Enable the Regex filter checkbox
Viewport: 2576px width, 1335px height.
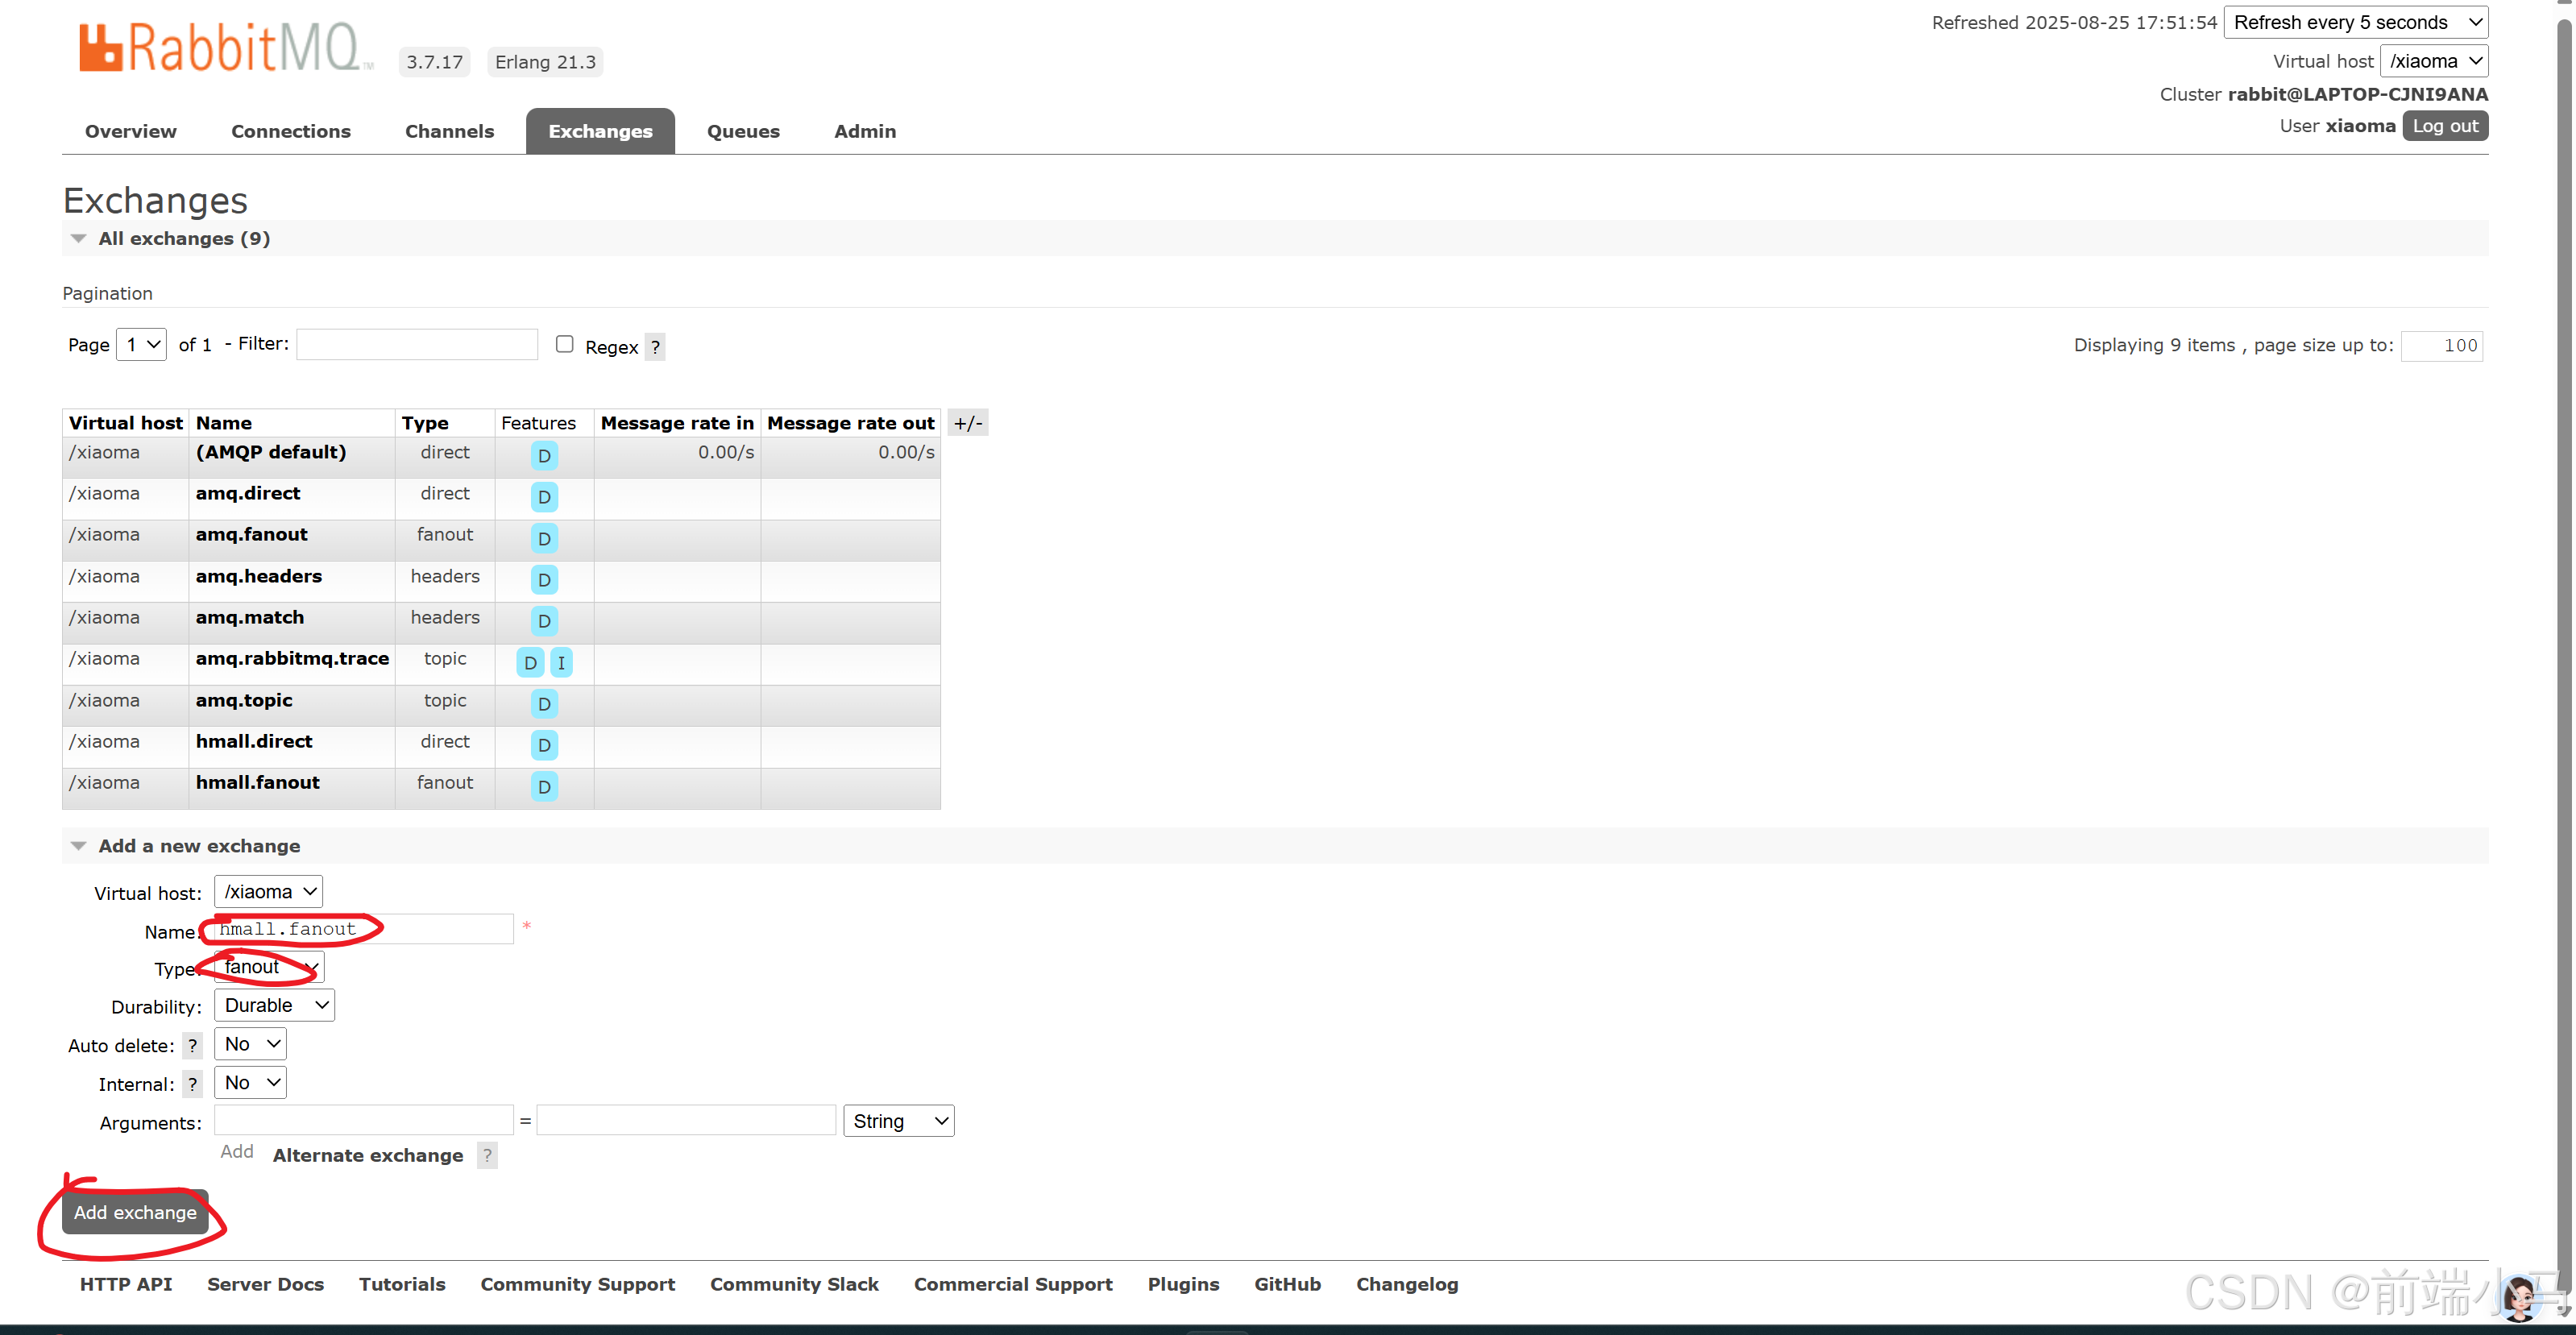point(565,344)
